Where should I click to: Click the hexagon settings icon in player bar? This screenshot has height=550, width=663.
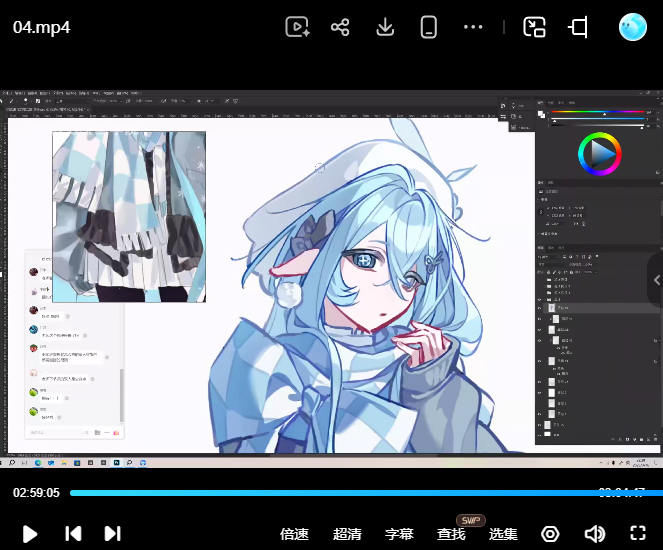(550, 534)
